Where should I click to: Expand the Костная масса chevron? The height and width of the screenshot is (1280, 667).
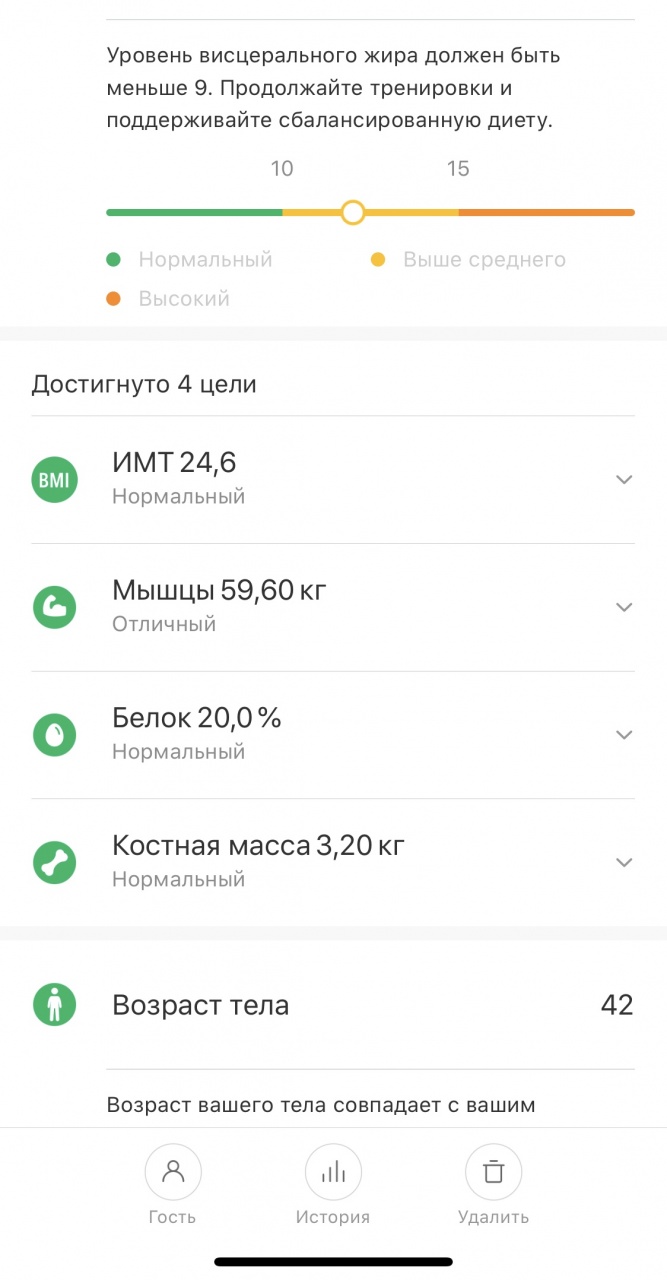coord(624,862)
